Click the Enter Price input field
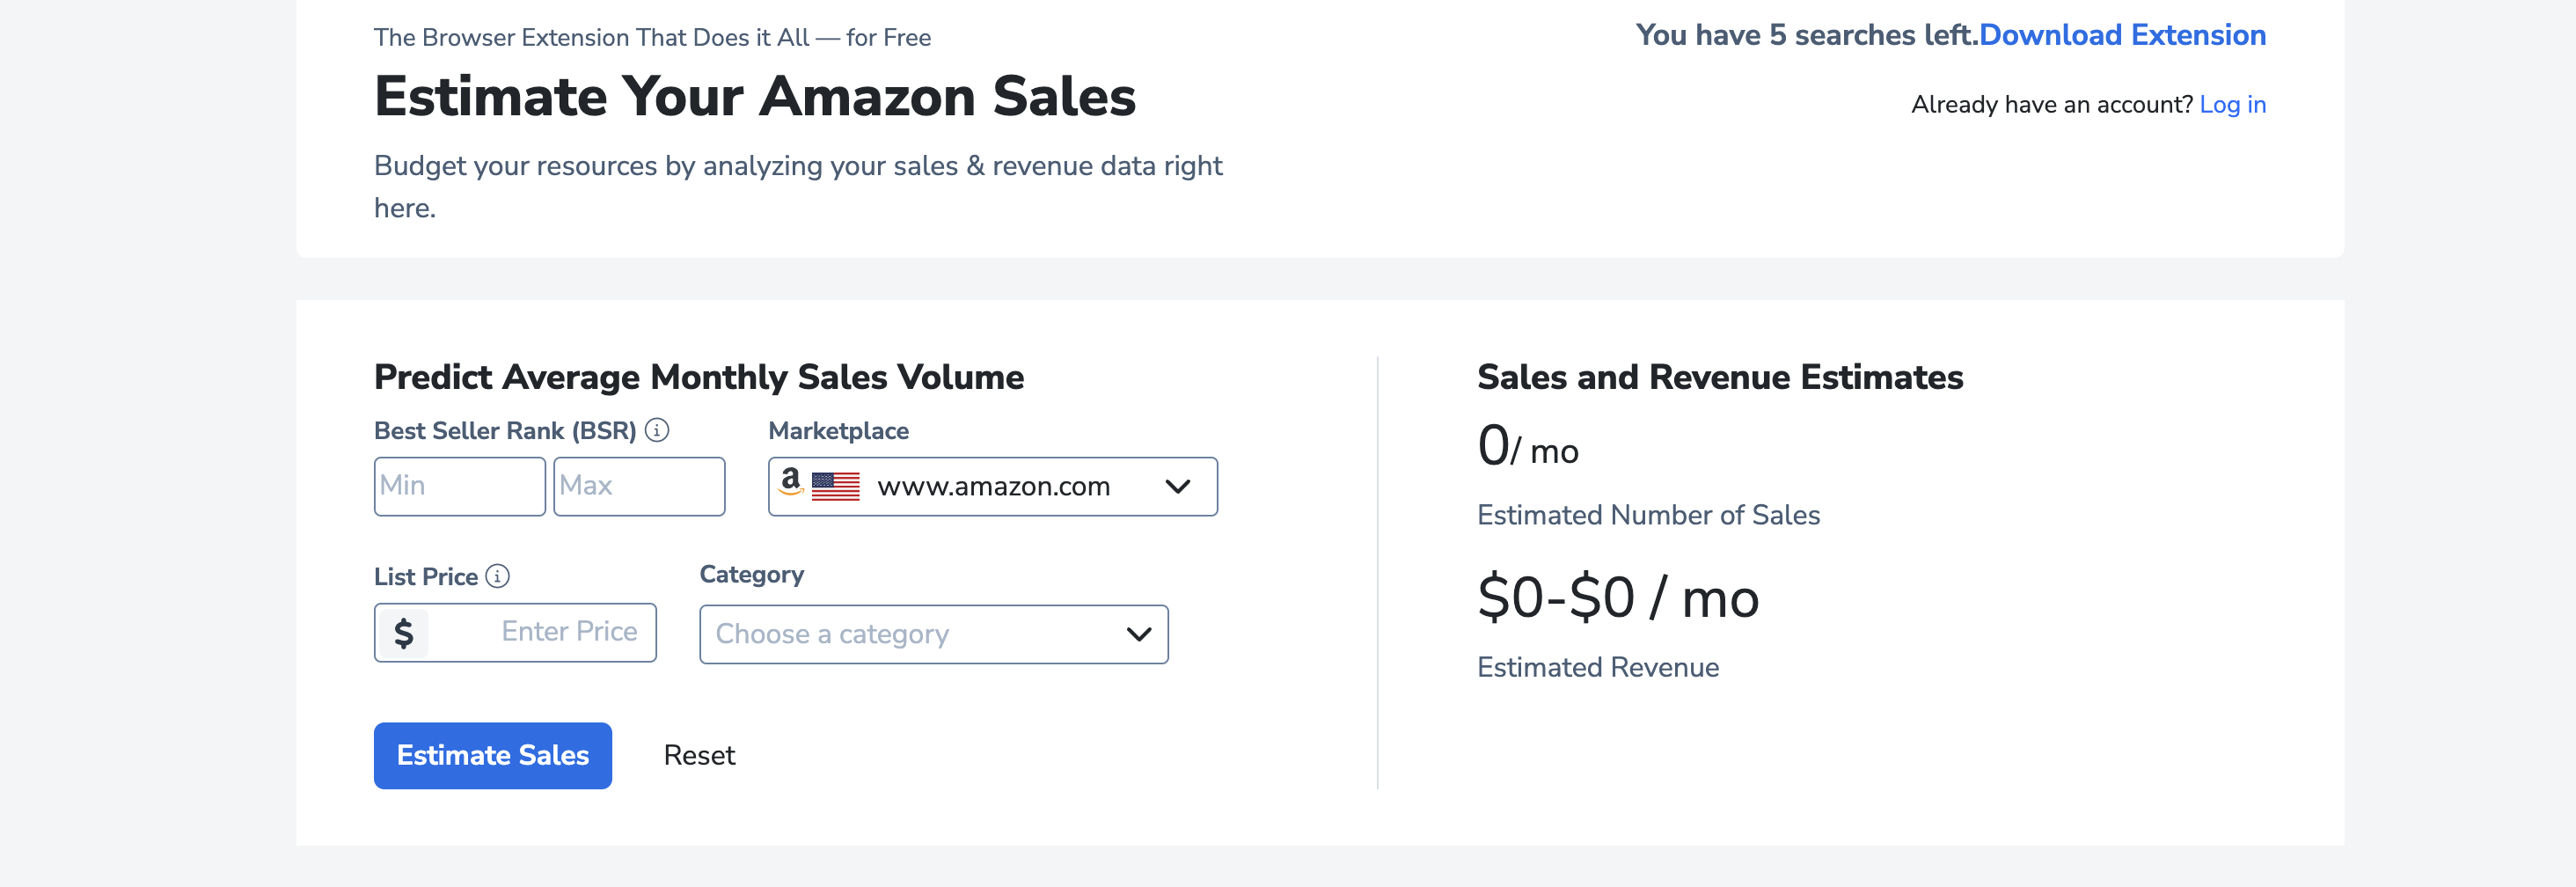The width and height of the screenshot is (2576, 887). 540,632
